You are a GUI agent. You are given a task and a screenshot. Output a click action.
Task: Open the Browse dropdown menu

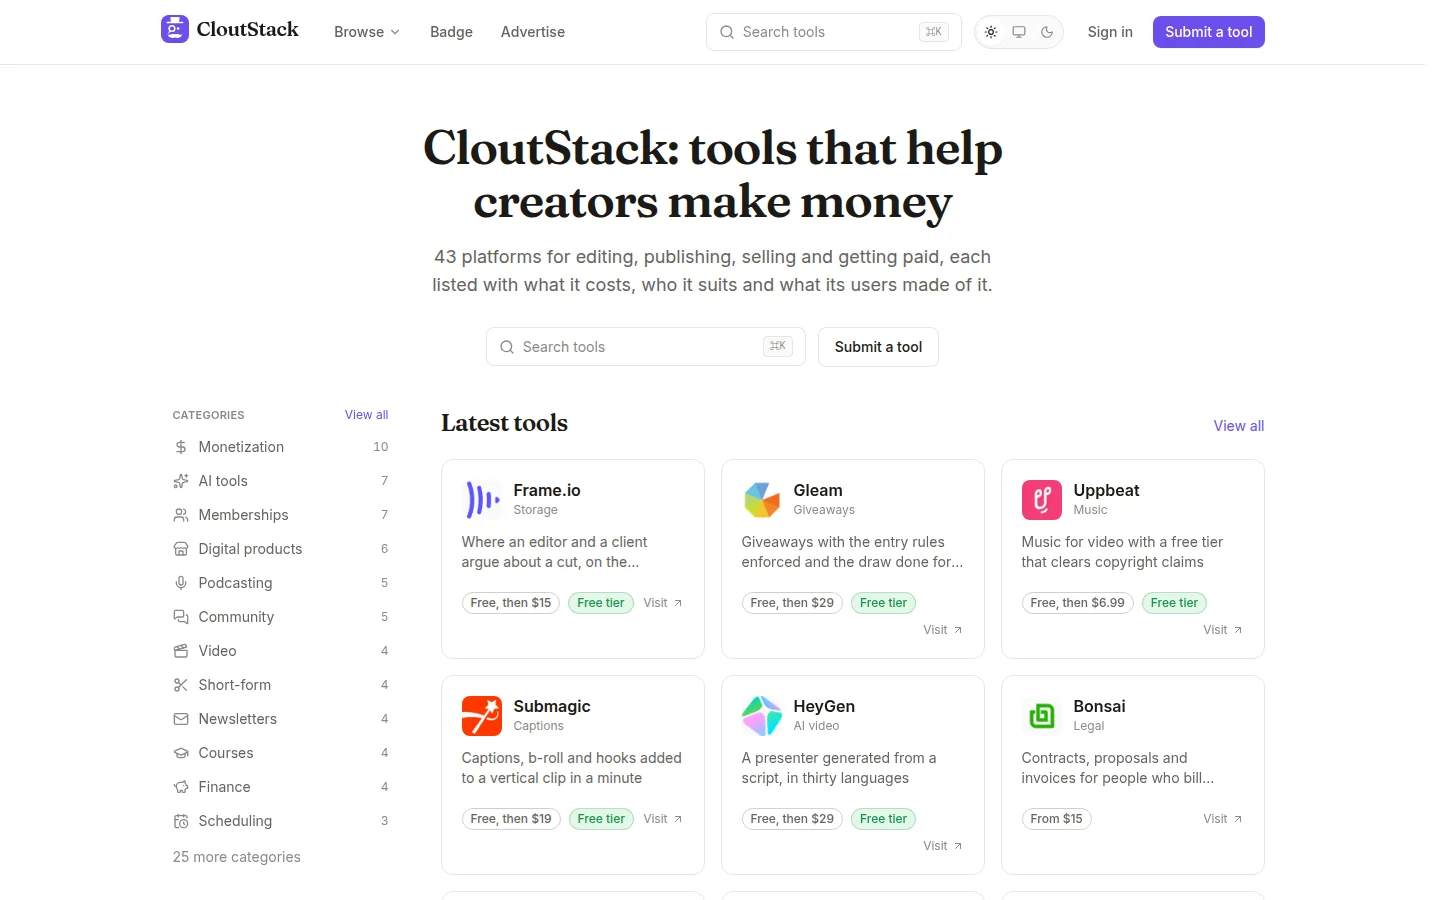click(367, 32)
